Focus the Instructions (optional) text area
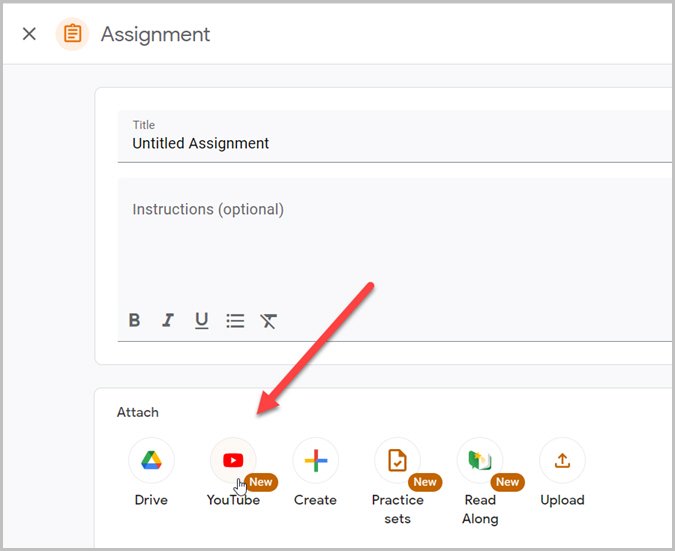This screenshot has height=551, width=675. pos(394,241)
